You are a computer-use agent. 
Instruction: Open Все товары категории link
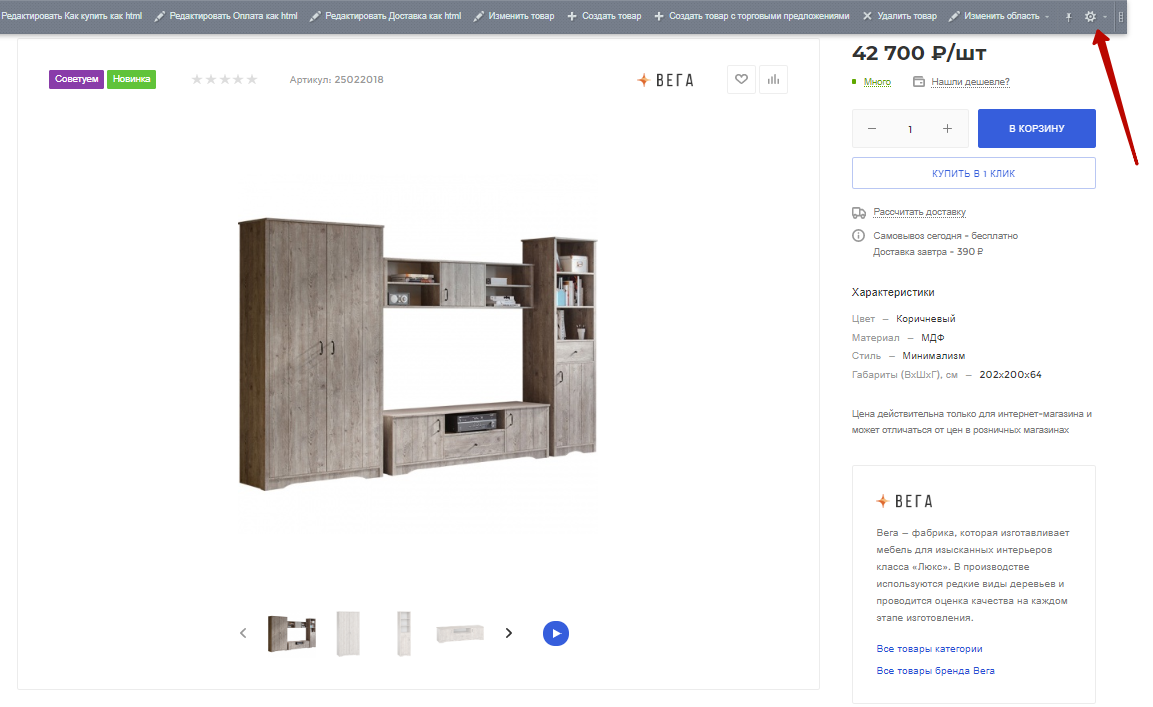(x=929, y=649)
